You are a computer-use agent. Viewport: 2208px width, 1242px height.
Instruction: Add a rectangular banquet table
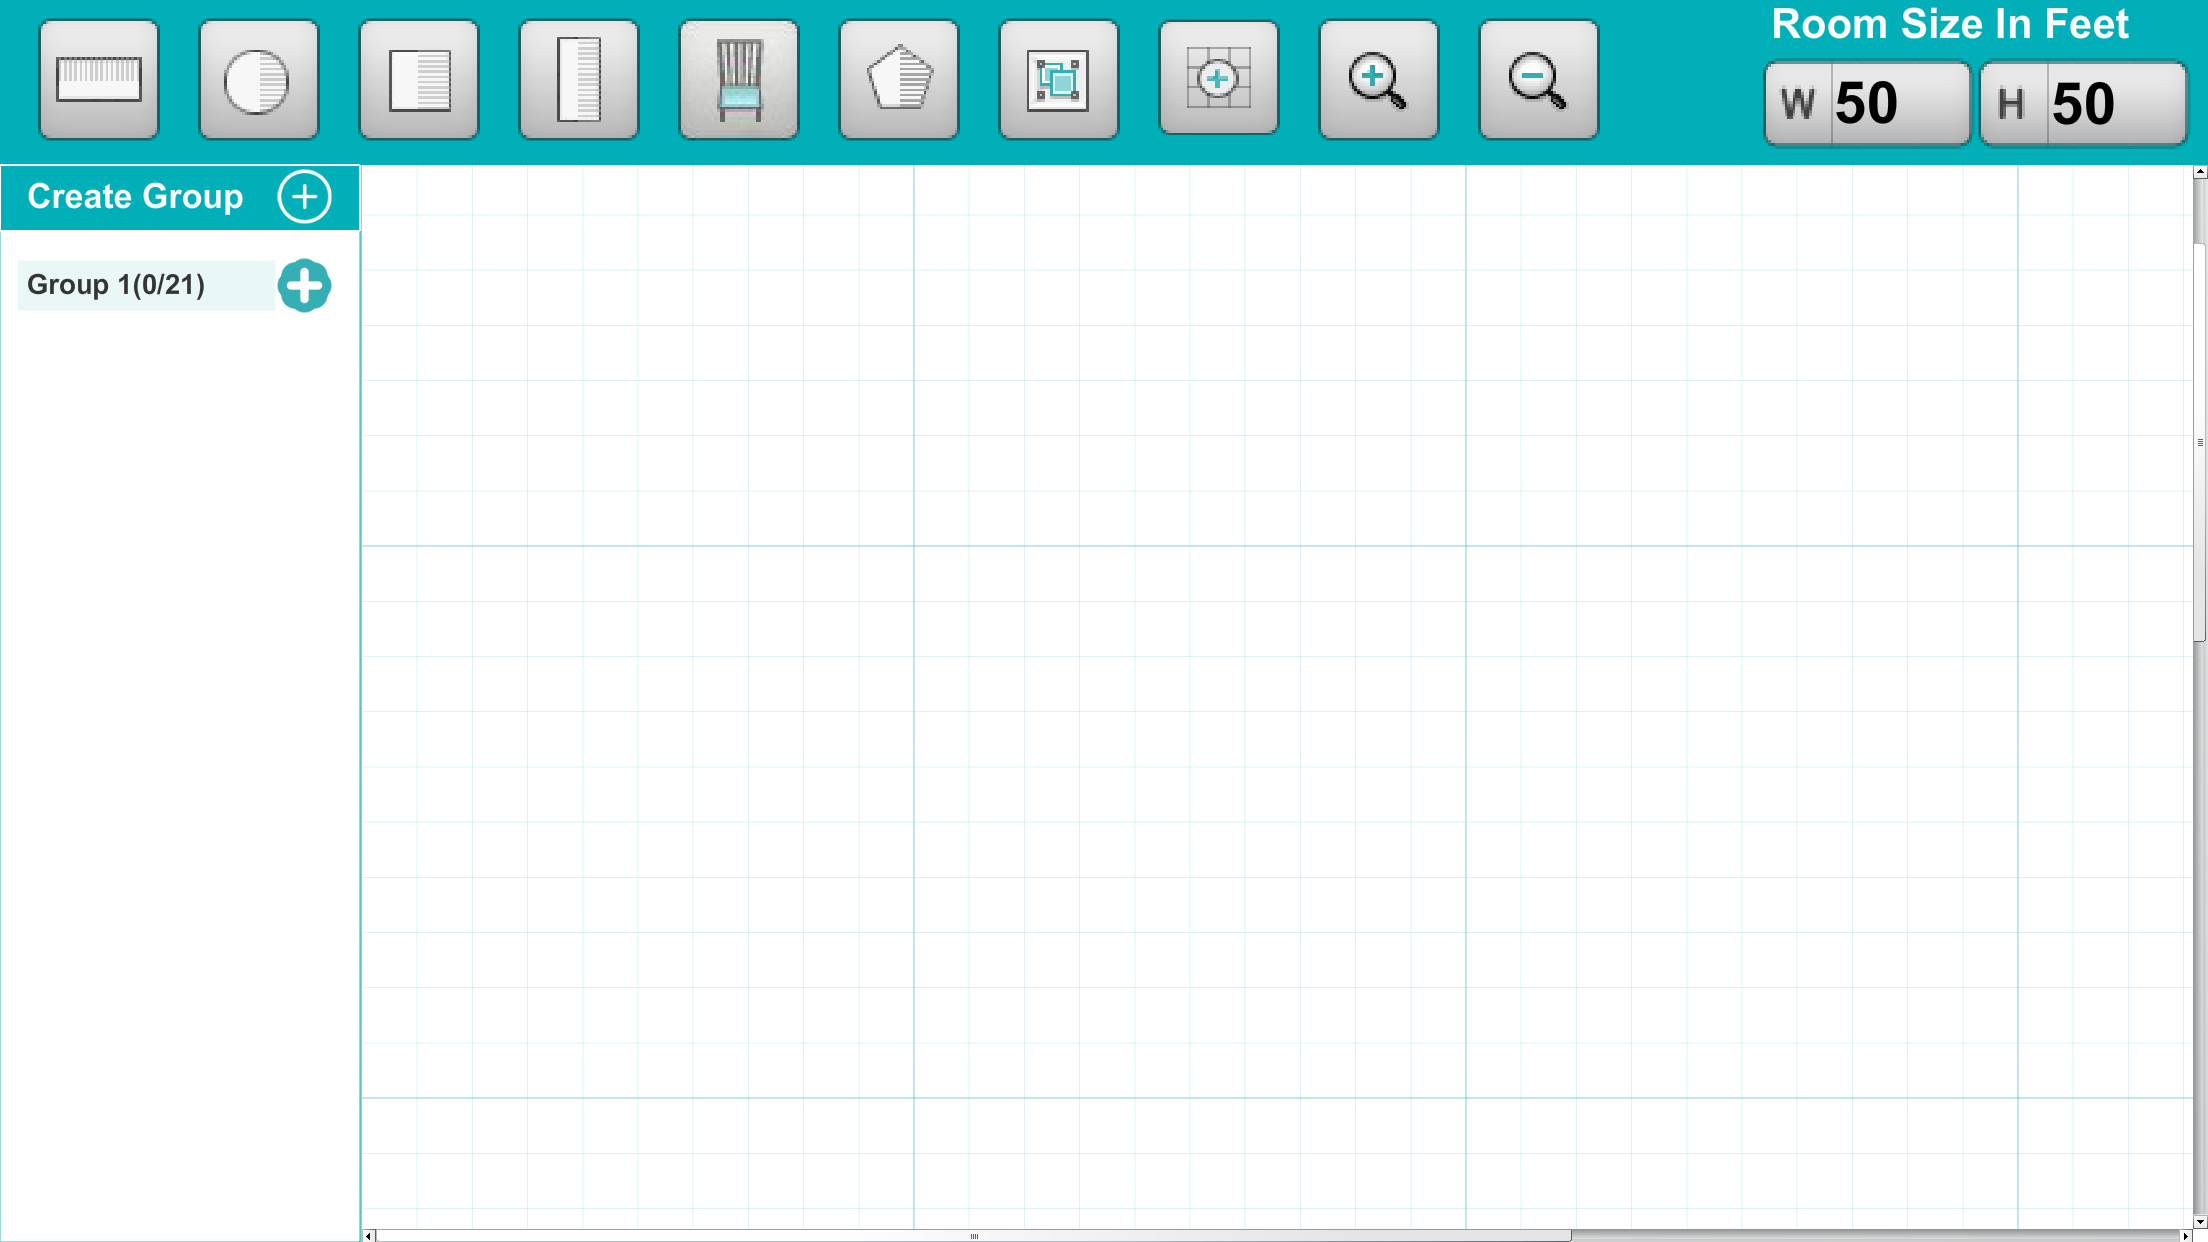point(99,80)
